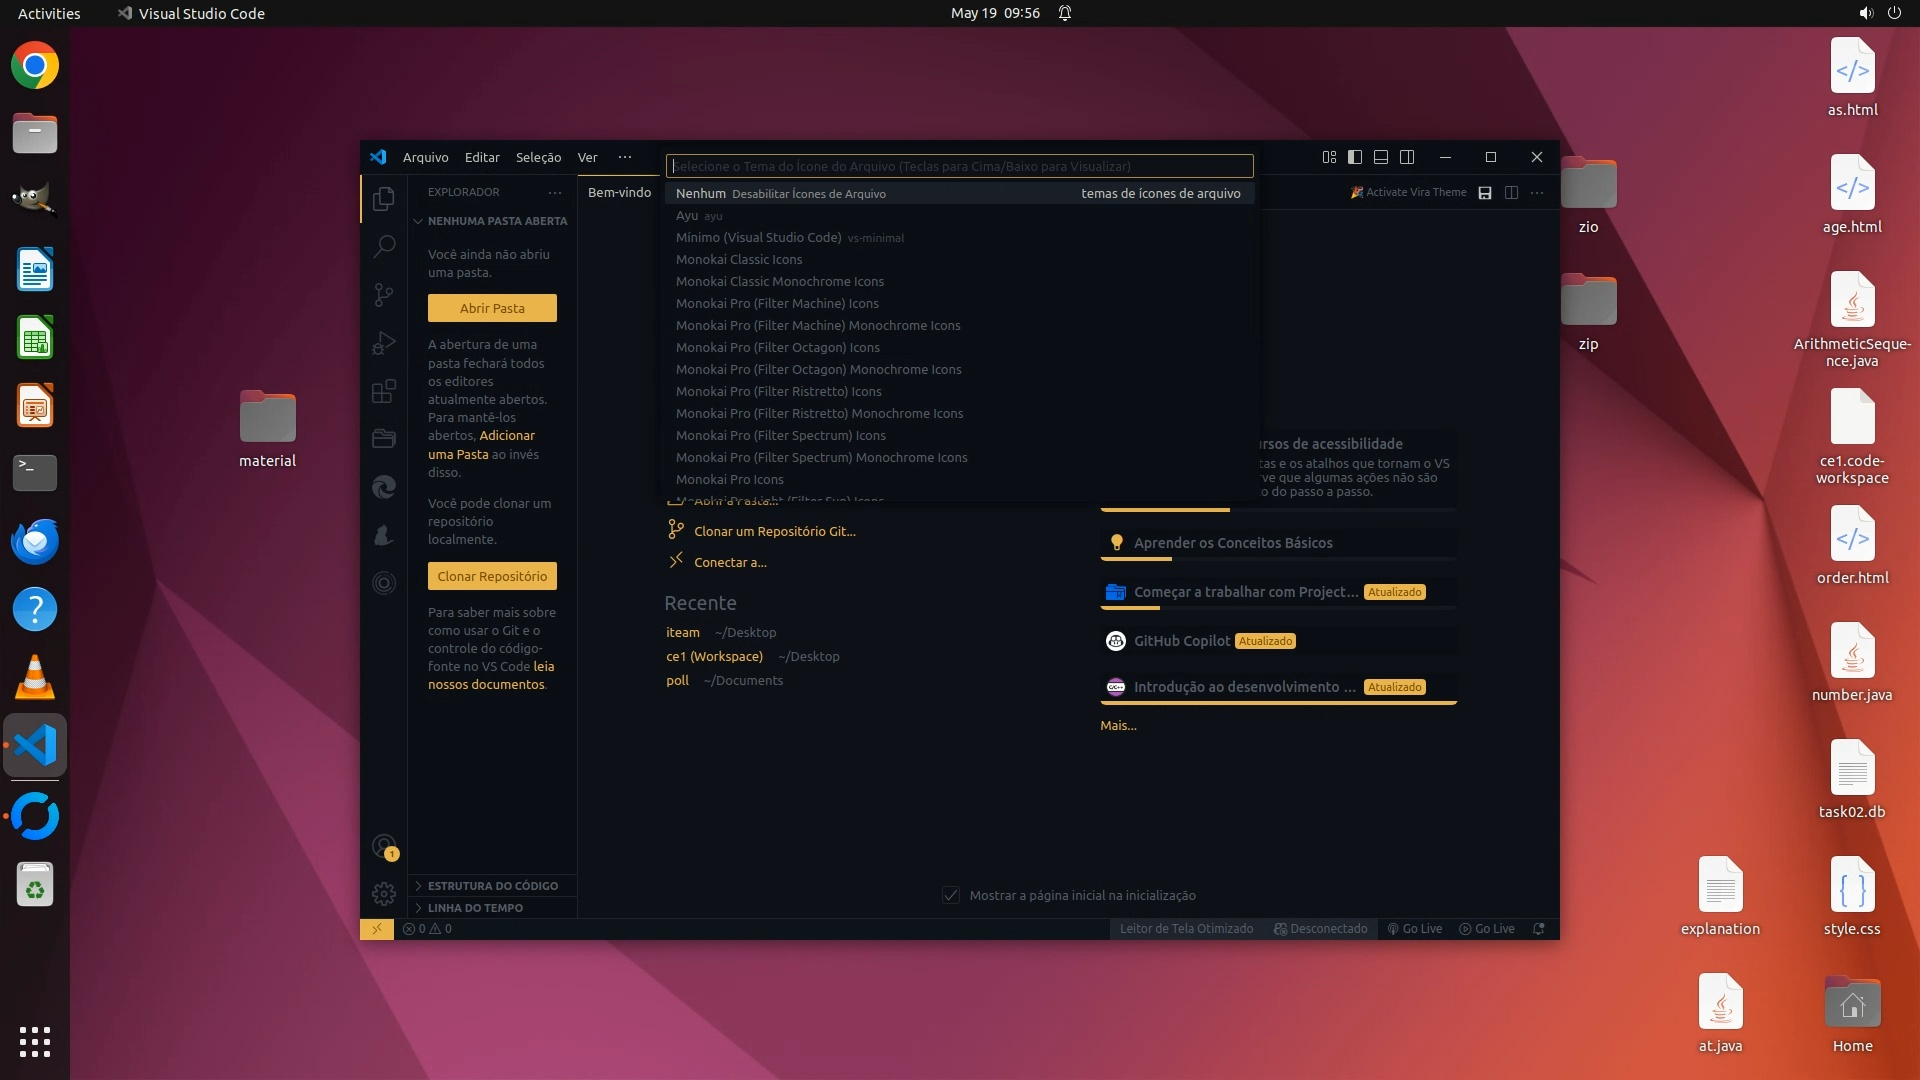
Task: Select 'Monokai Classic Icons' theme entry
Action: (739, 259)
